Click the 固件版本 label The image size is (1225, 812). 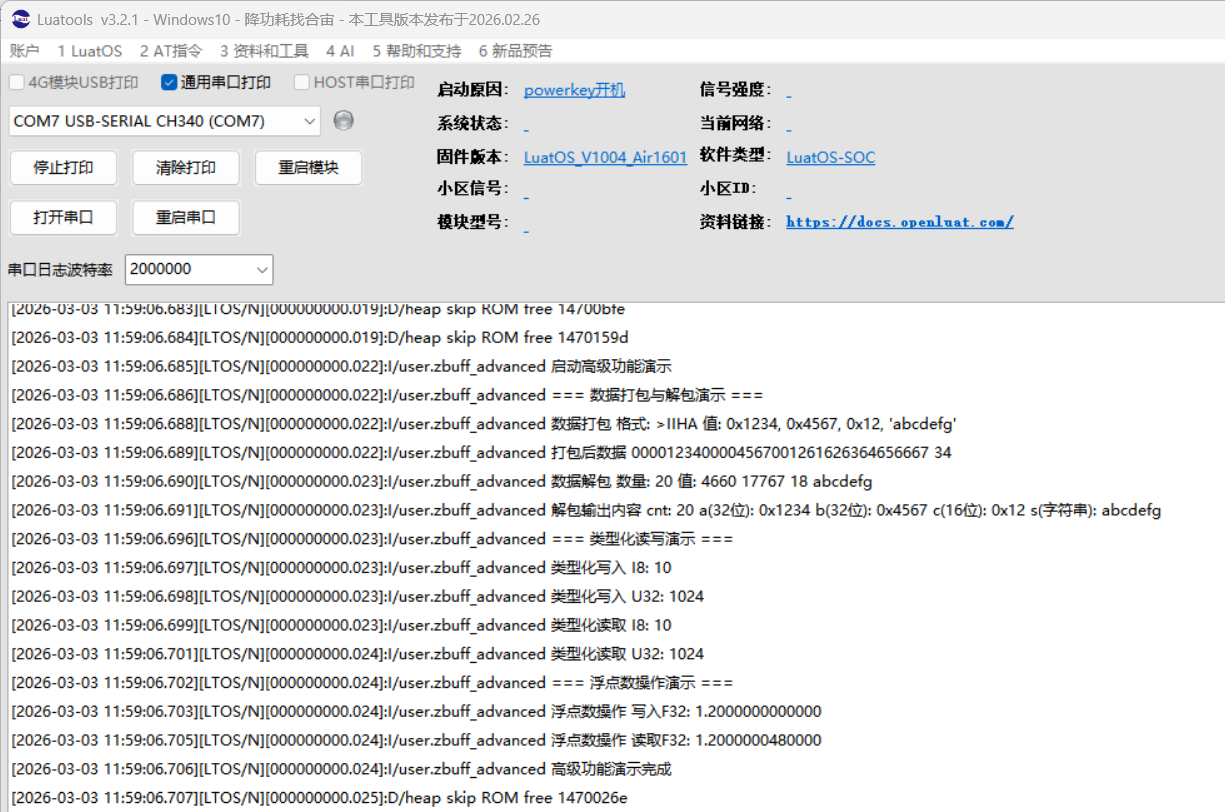click(473, 156)
